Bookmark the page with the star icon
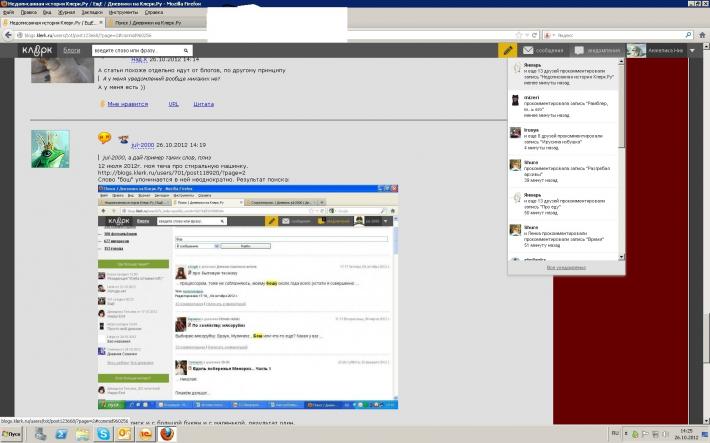The width and height of the screenshot is (710, 443). (x=519, y=35)
